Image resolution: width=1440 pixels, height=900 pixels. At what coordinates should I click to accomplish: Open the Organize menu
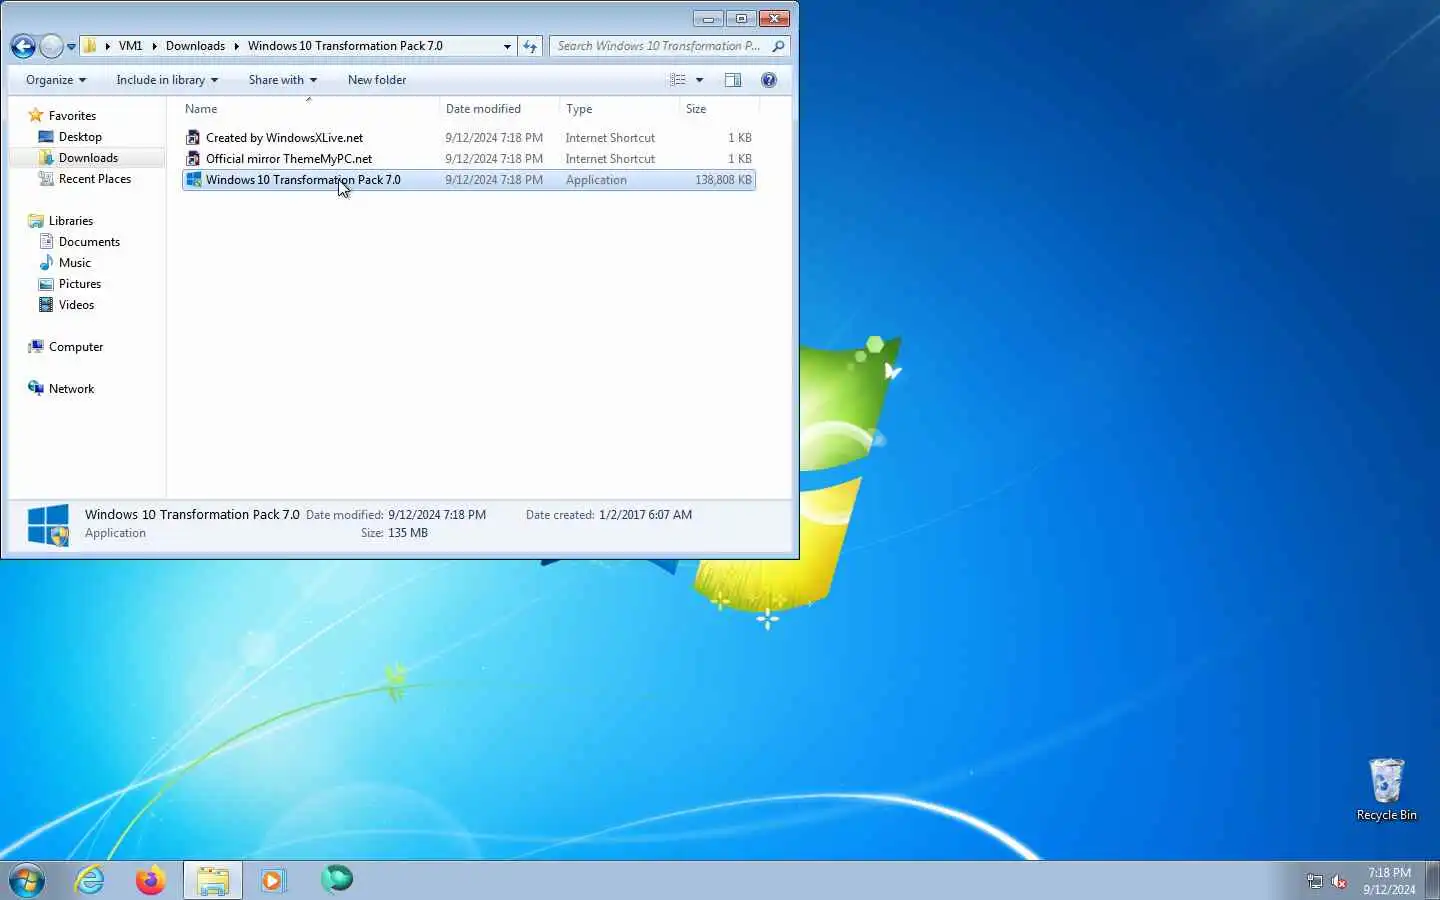(56, 80)
